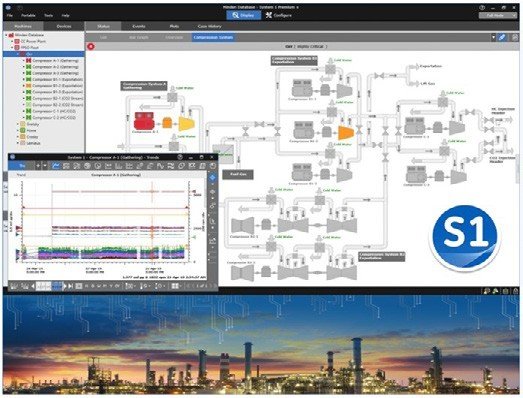Switch to Configure mode

(x=279, y=15)
